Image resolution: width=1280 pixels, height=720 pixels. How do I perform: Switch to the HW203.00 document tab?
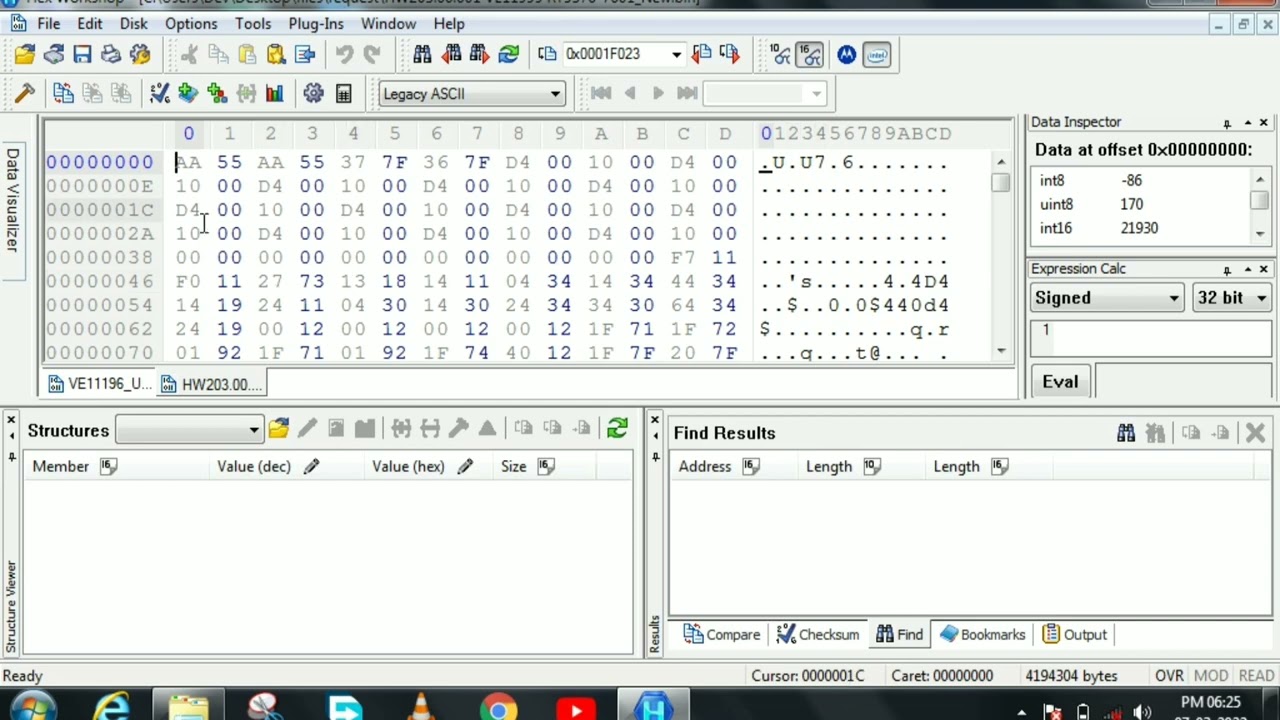click(210, 384)
